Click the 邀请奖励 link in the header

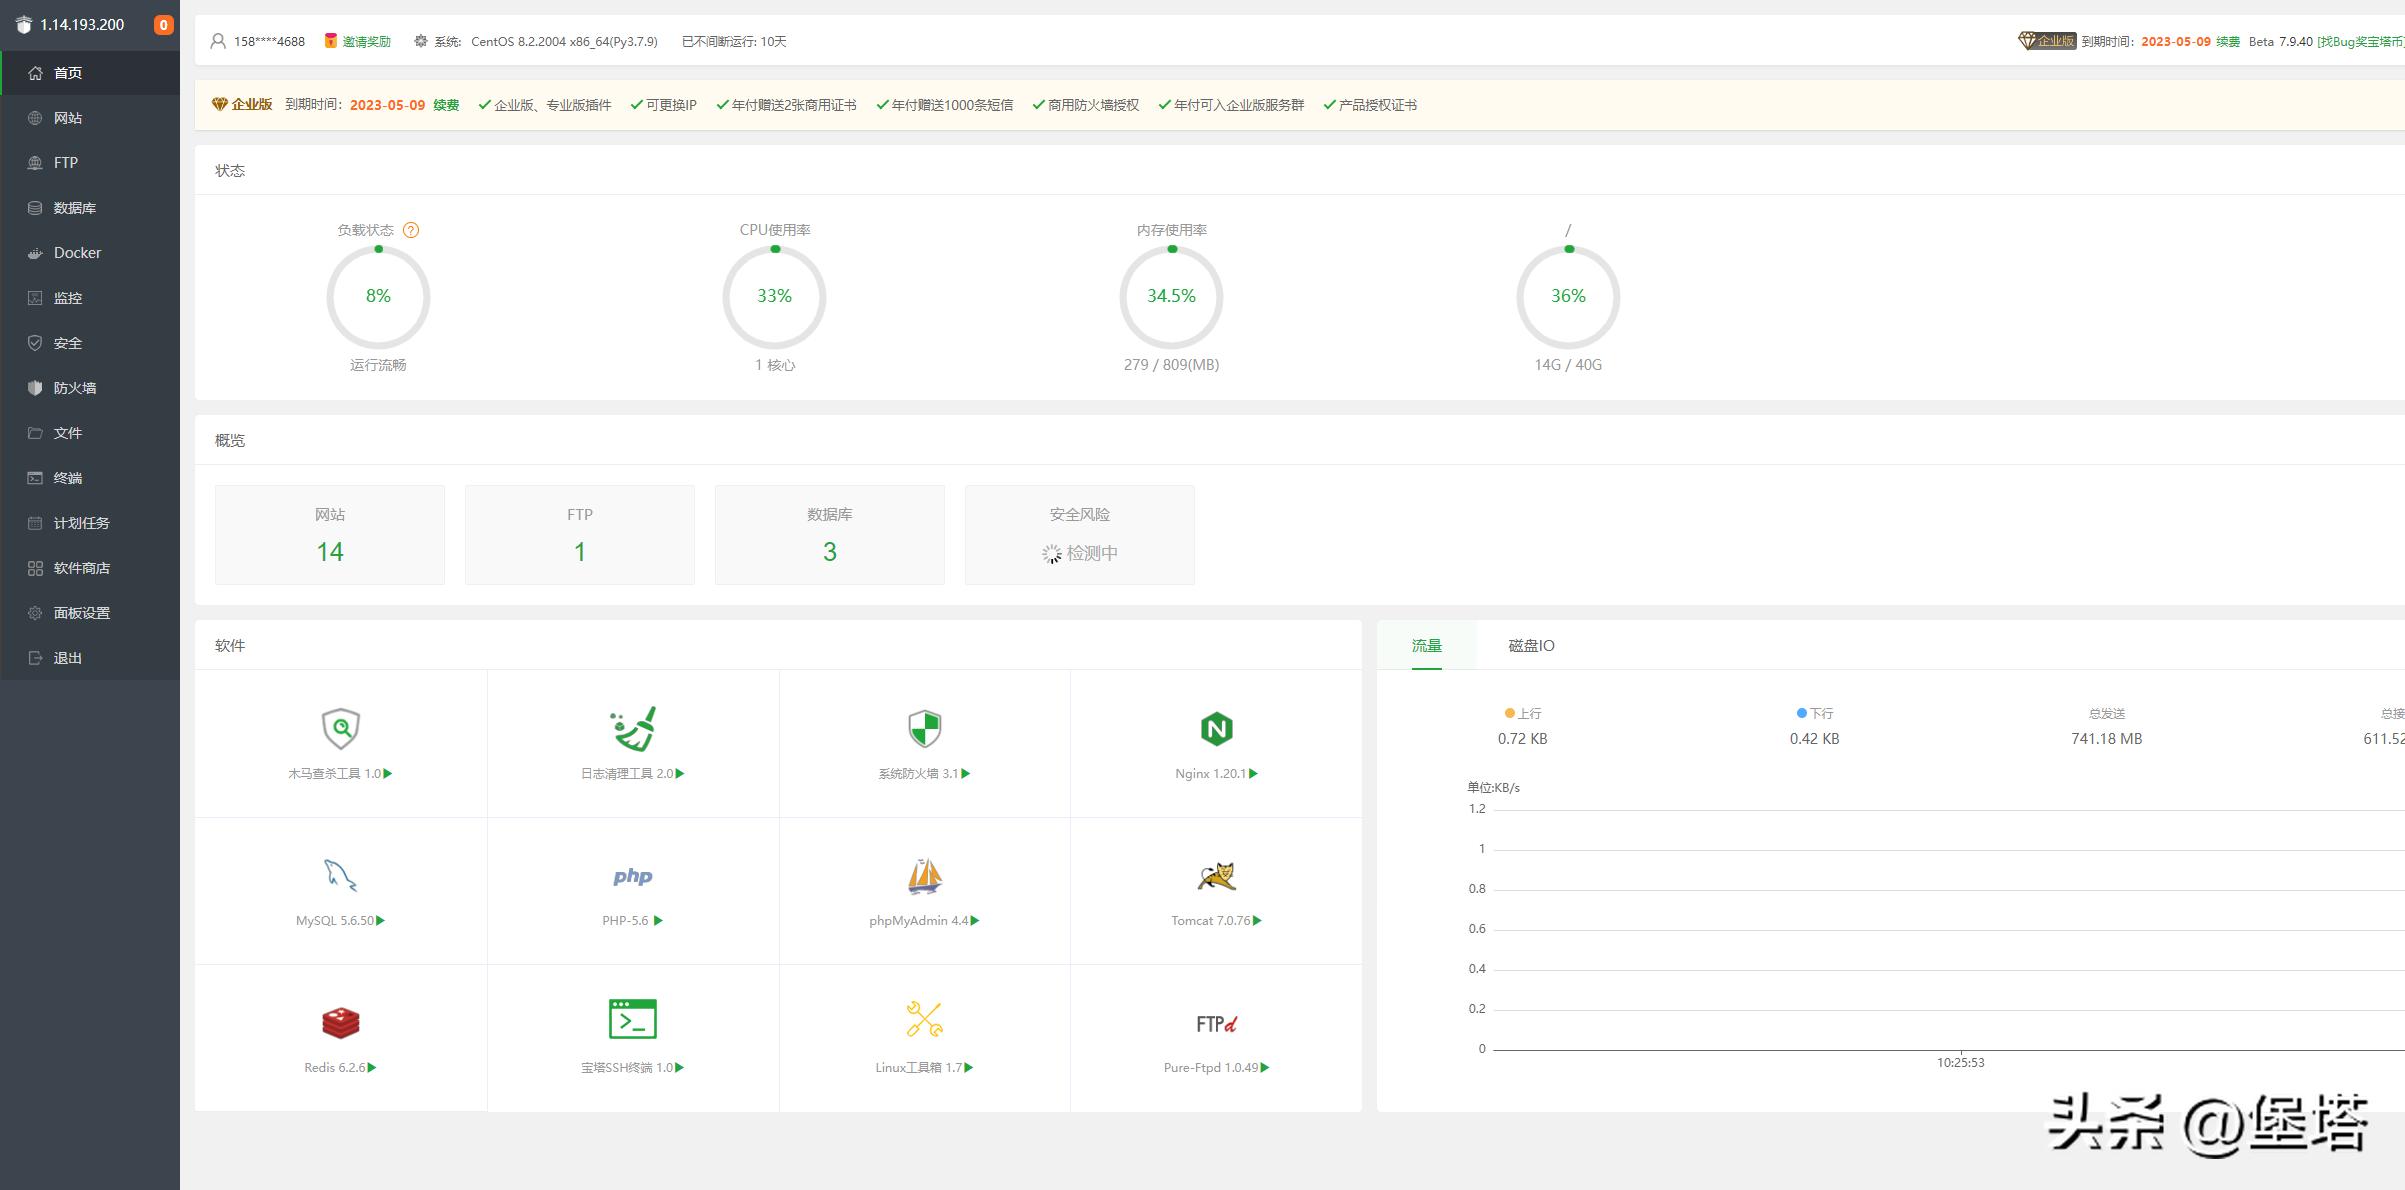[366, 42]
